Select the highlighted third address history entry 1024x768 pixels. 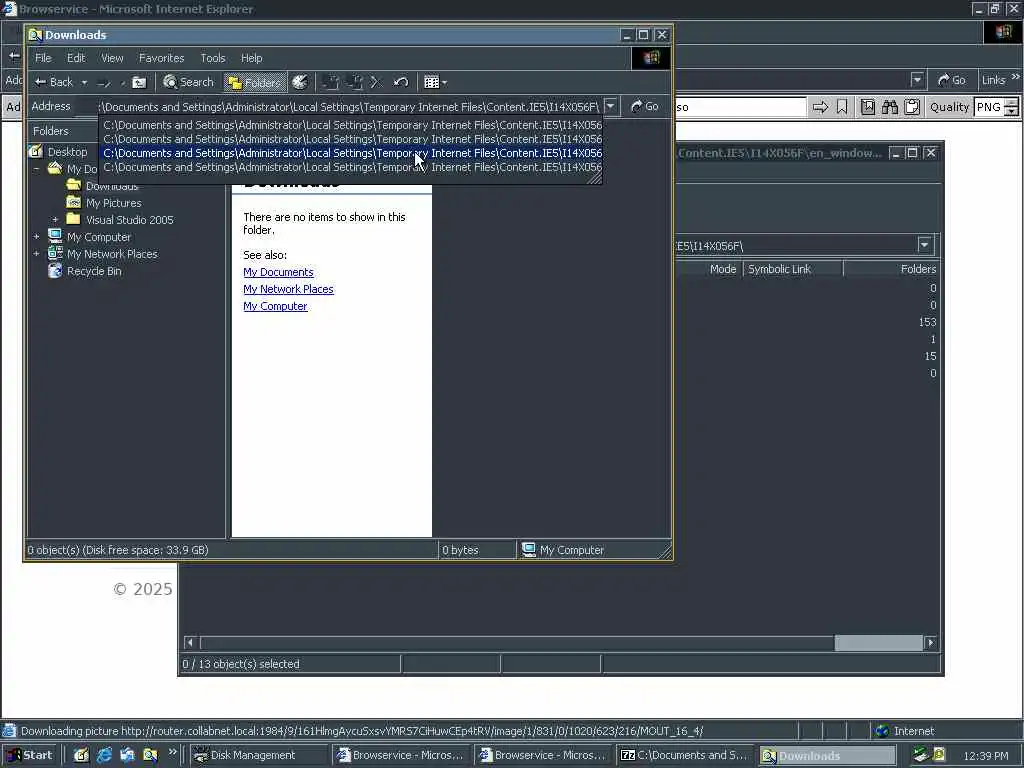[352, 153]
